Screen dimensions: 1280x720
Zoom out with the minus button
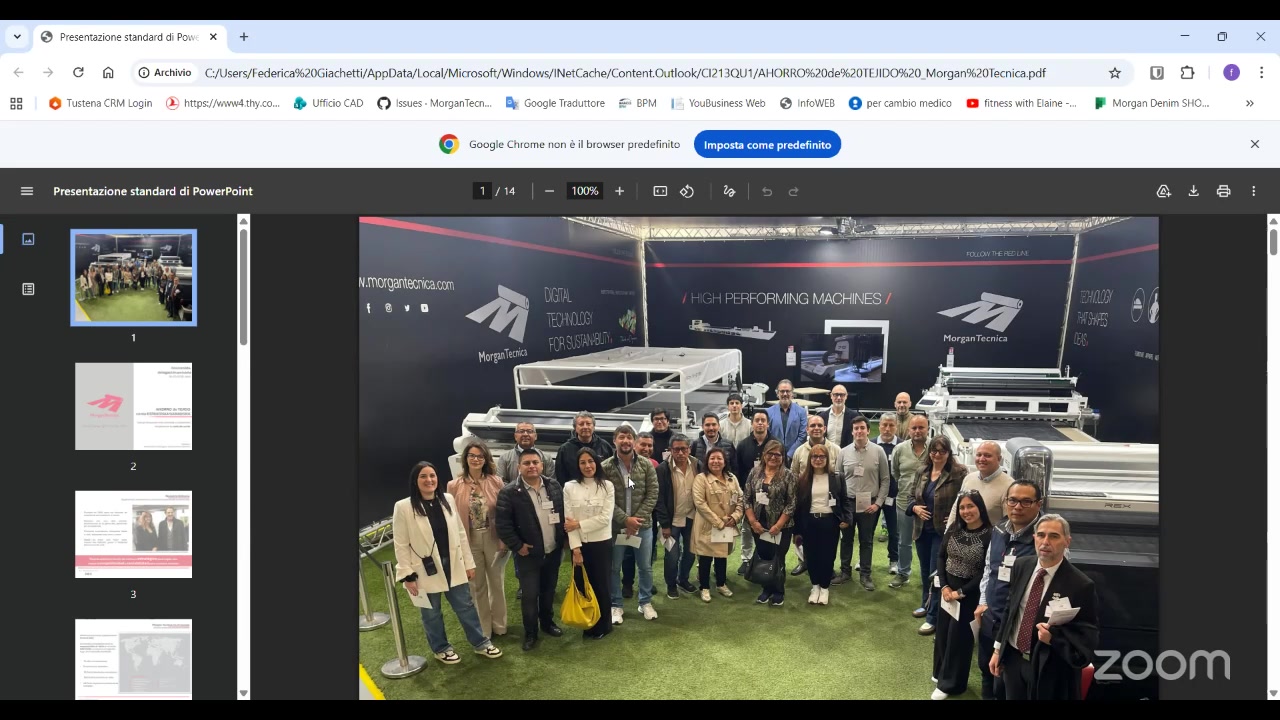click(x=549, y=191)
